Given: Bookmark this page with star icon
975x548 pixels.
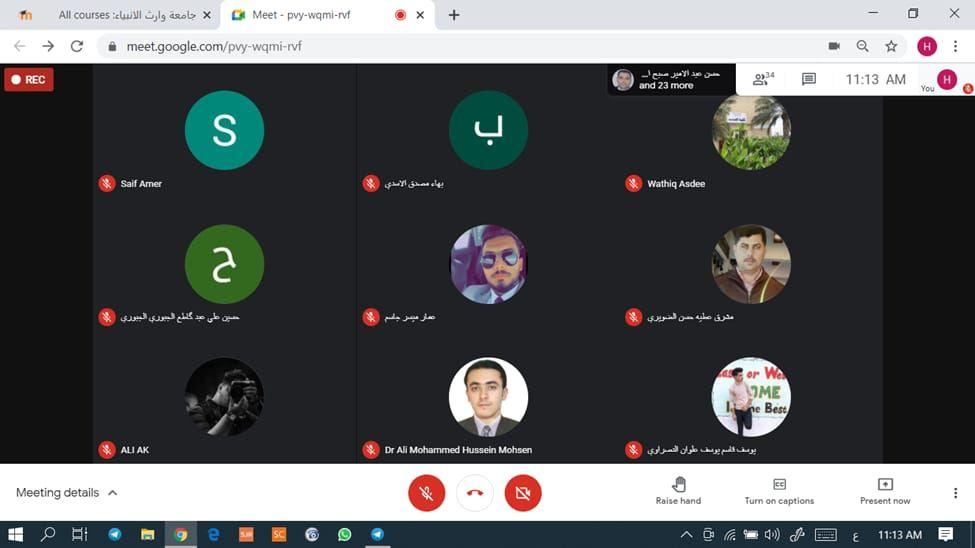Looking at the screenshot, I should point(891,46).
